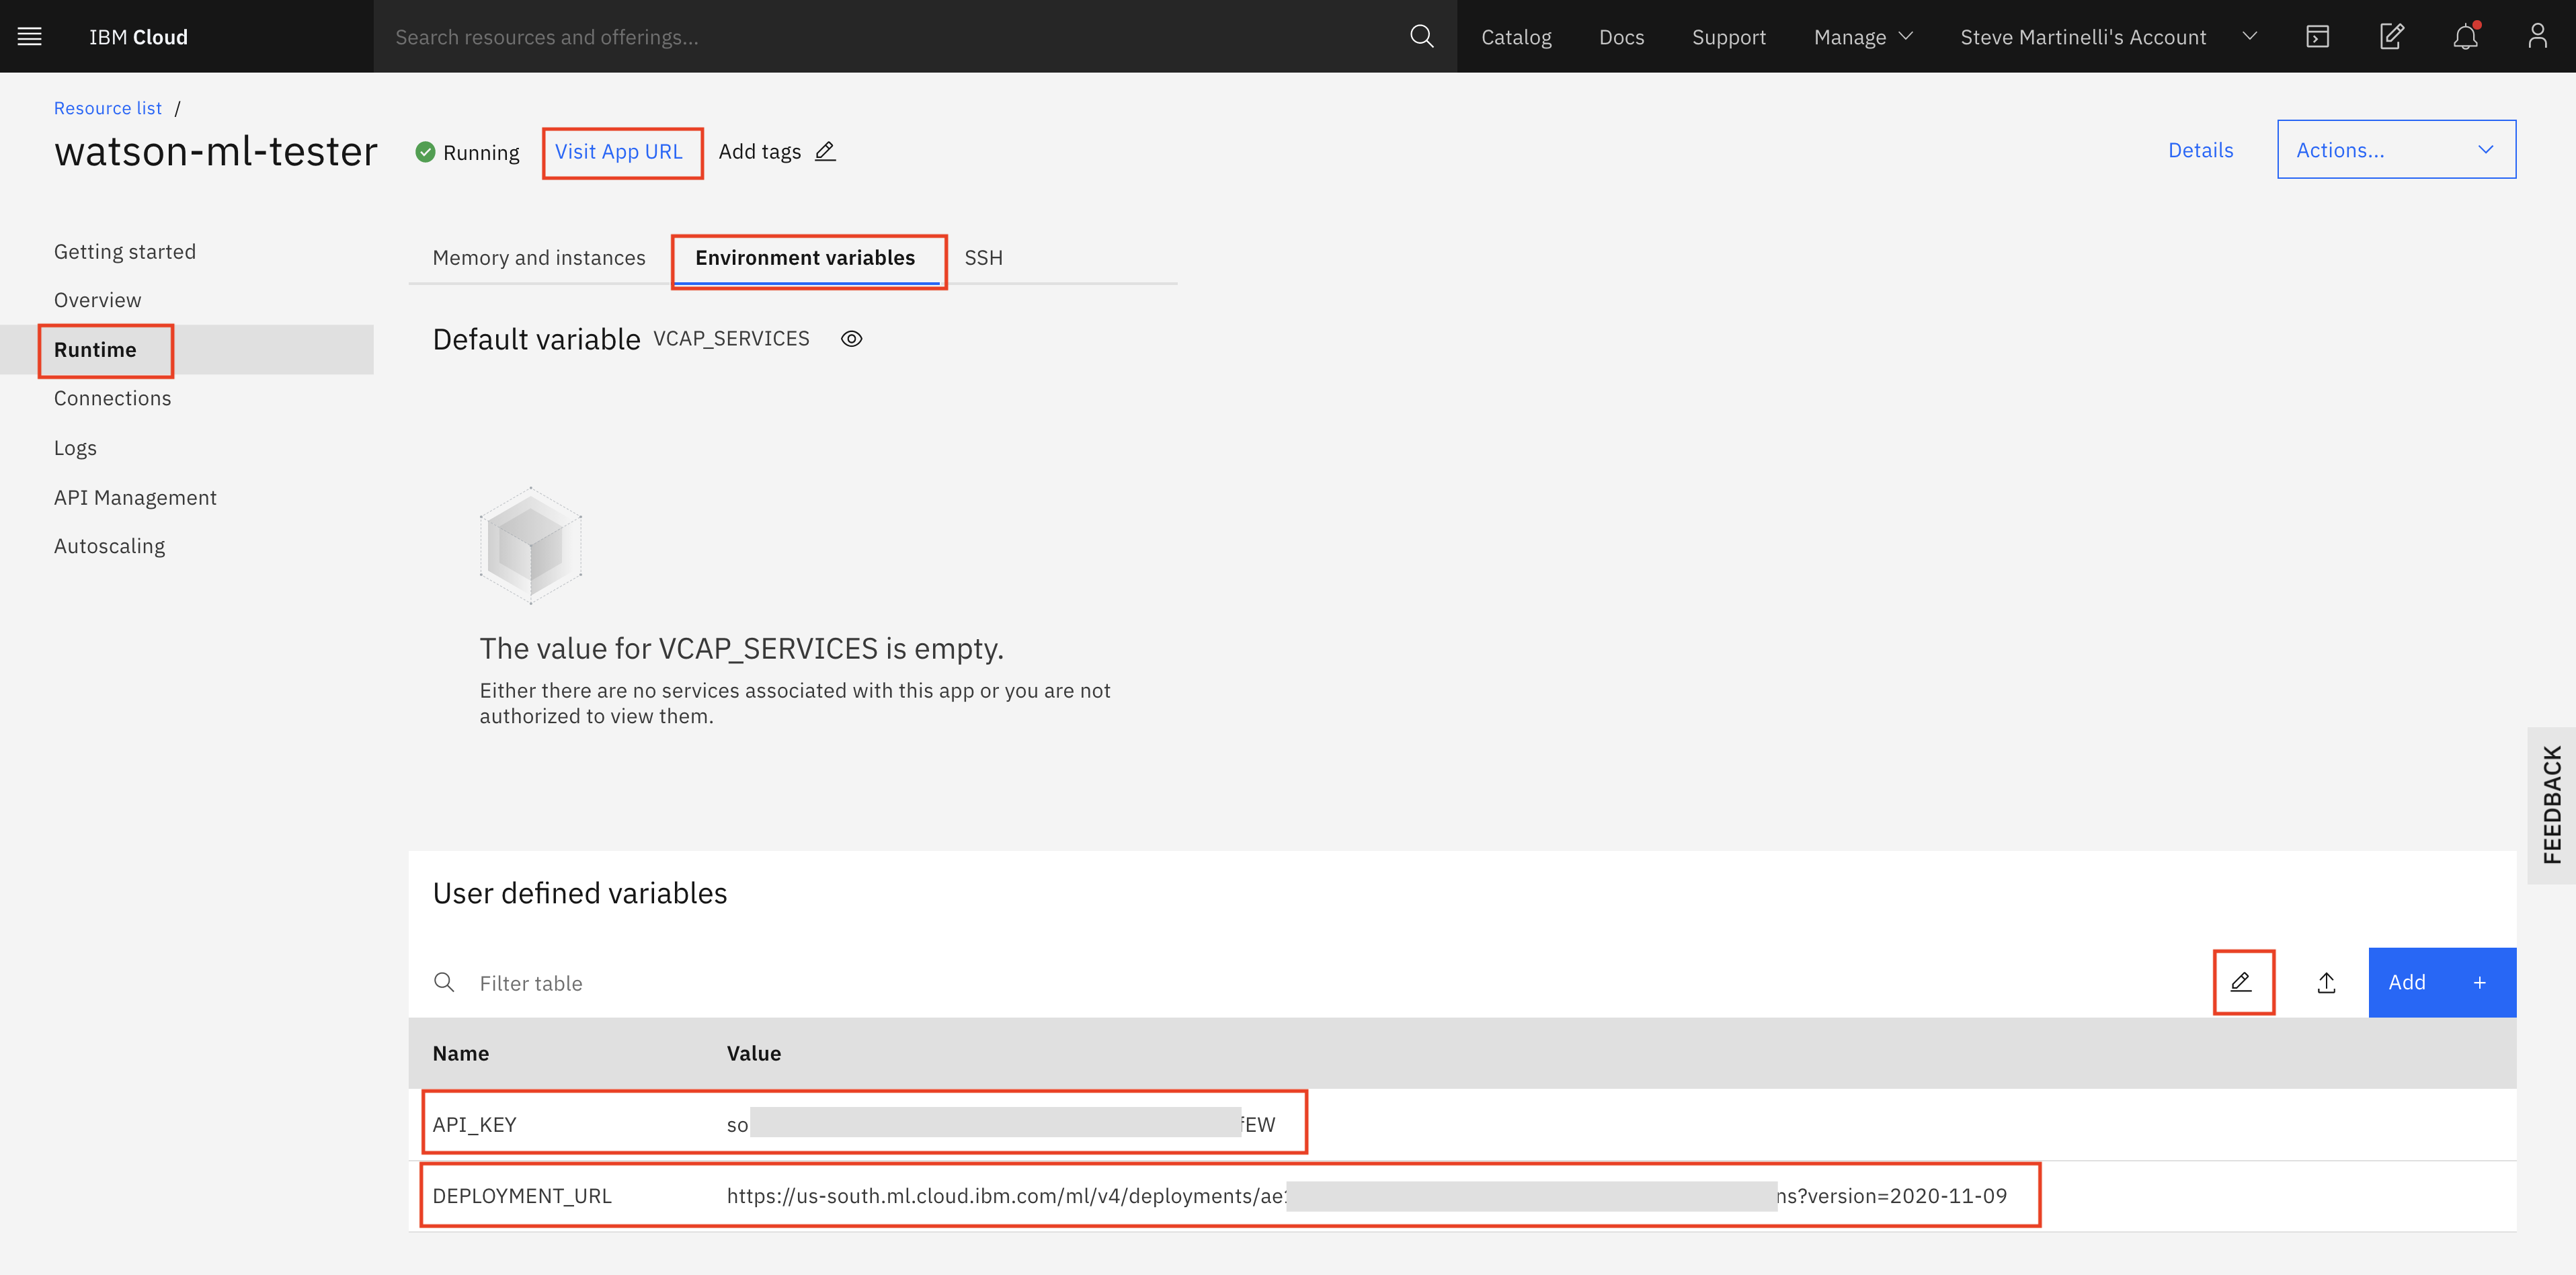Switch to the SSH tab
2576x1275 pixels.
[x=983, y=258]
